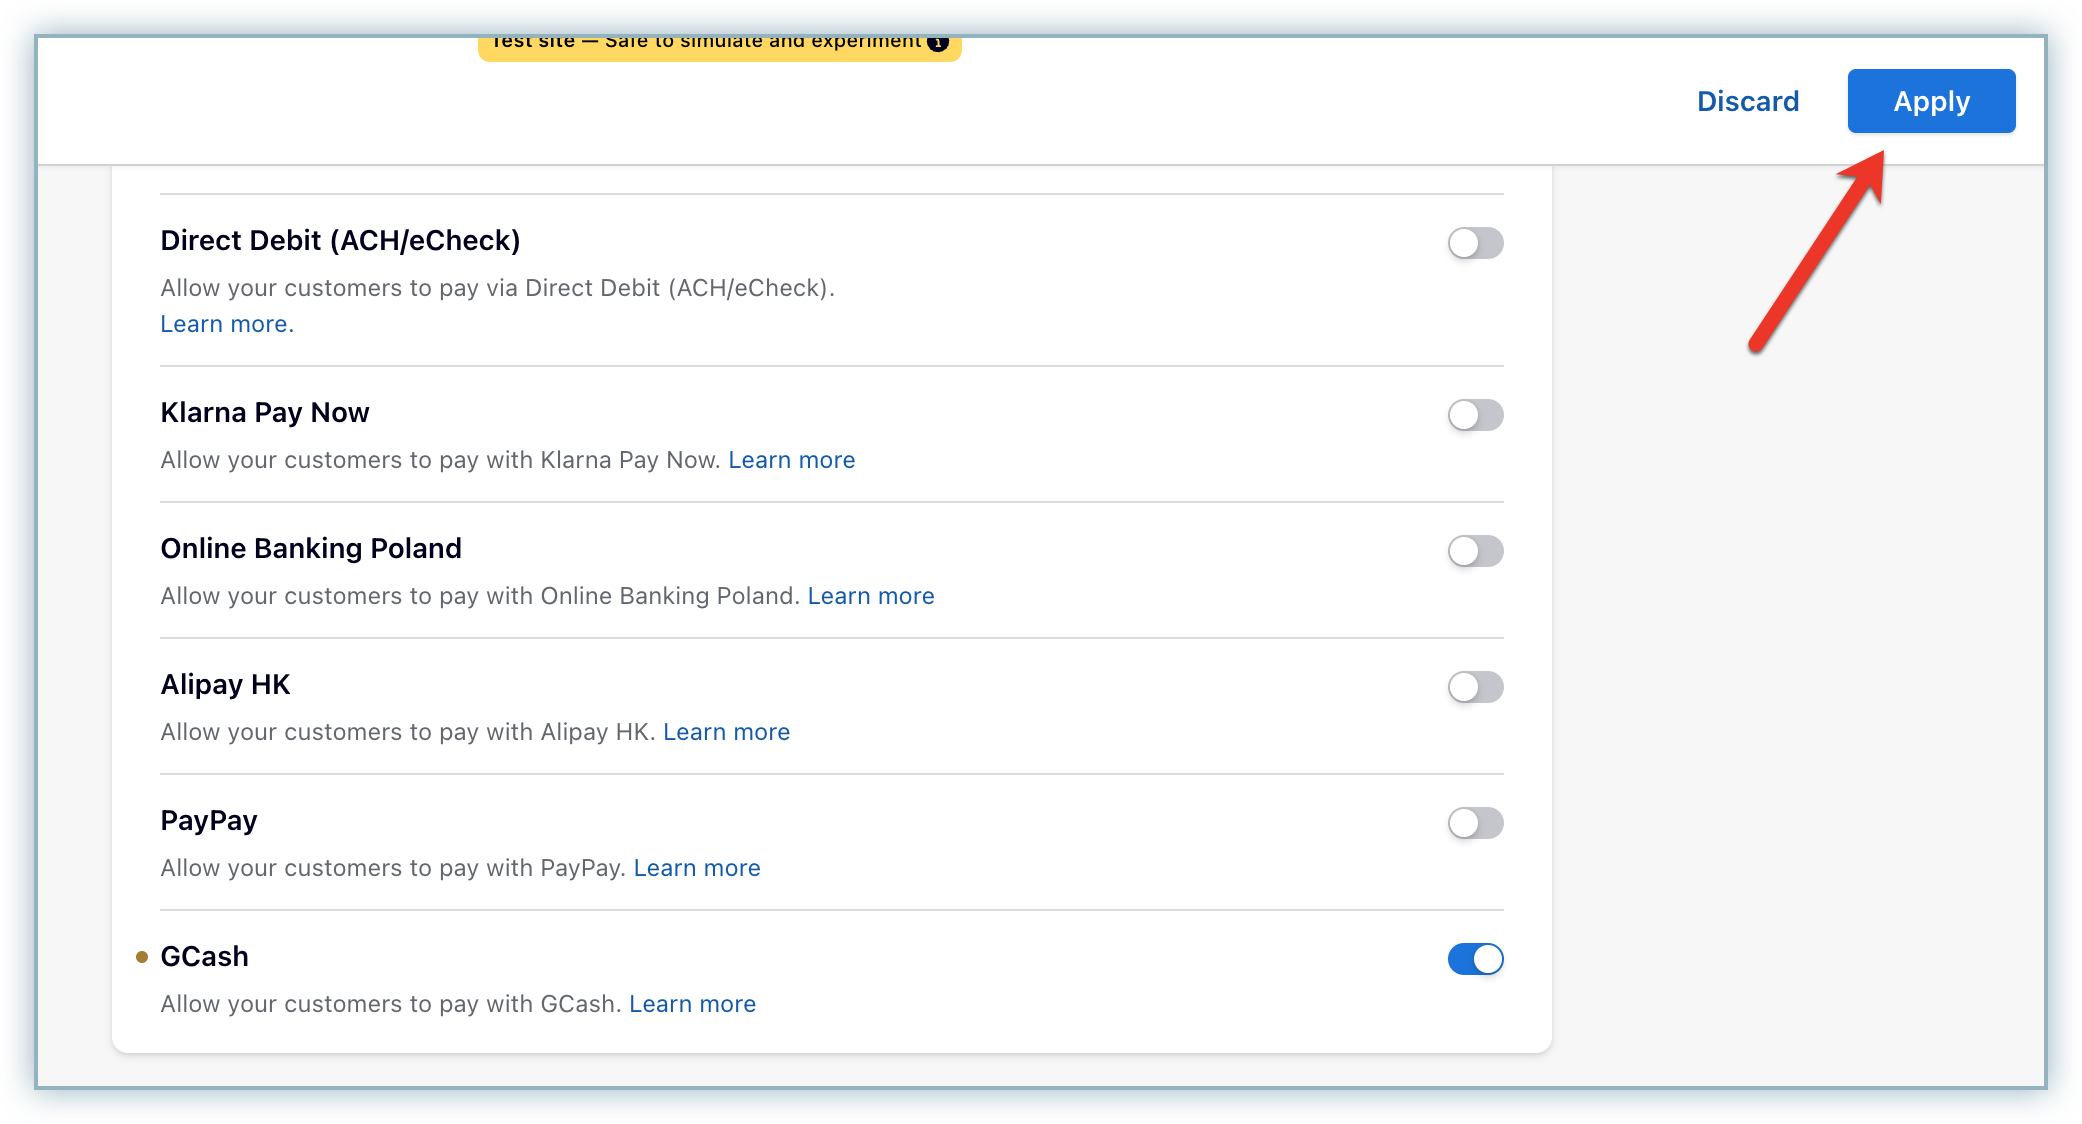
Task: Open Learn more link for PayPay
Action: click(697, 868)
